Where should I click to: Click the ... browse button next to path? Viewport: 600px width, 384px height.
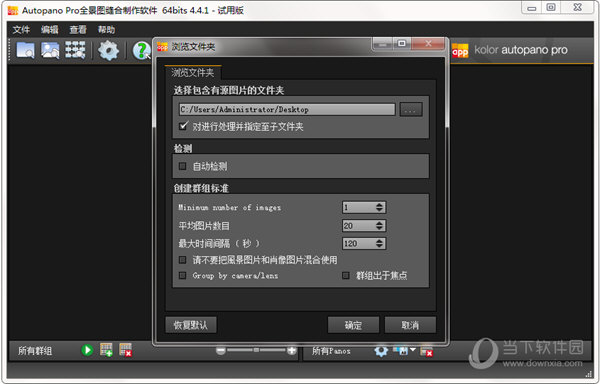(411, 109)
